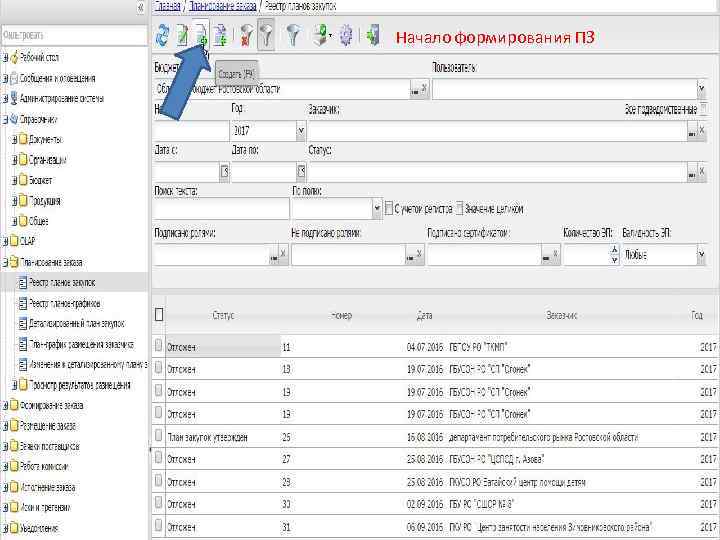This screenshot has height=540, width=720.
Task: Click the Поиск текста input field
Action: tap(221, 209)
